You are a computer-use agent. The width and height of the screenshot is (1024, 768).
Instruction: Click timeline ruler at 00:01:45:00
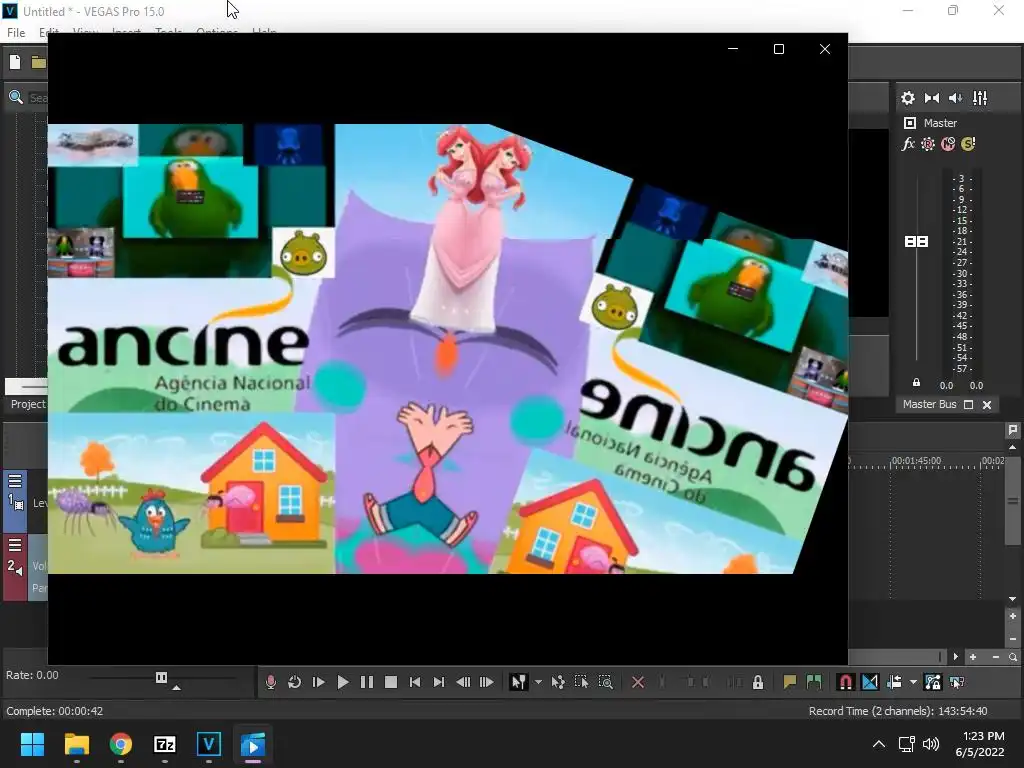tap(916, 461)
